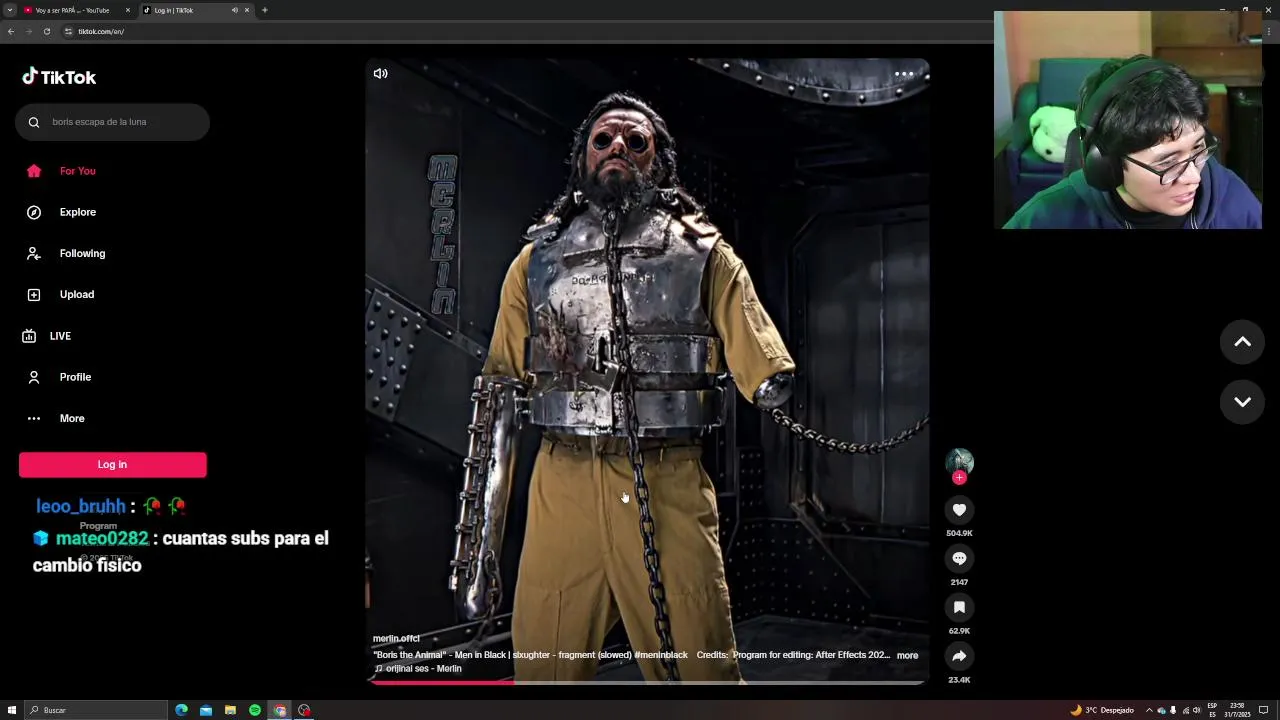Click the video progress bar
1280x720 pixels.
coord(647,682)
